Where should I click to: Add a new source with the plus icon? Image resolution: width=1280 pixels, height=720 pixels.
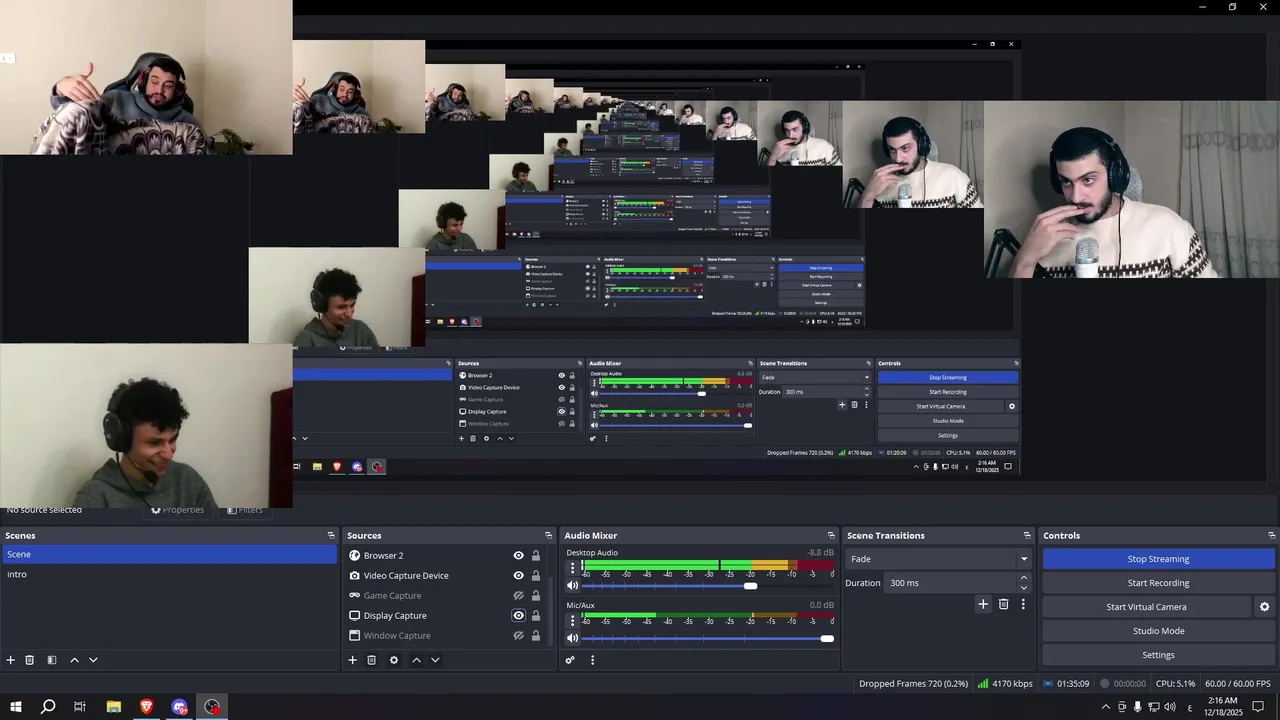(x=352, y=660)
